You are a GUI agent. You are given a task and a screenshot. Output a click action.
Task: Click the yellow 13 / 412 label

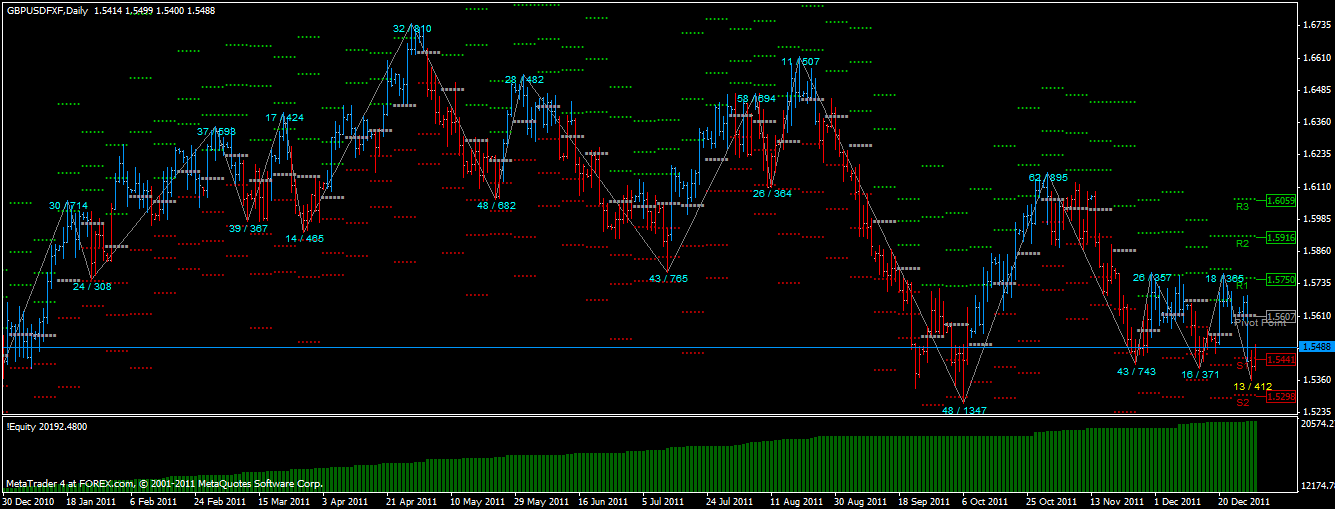(x=1252, y=386)
